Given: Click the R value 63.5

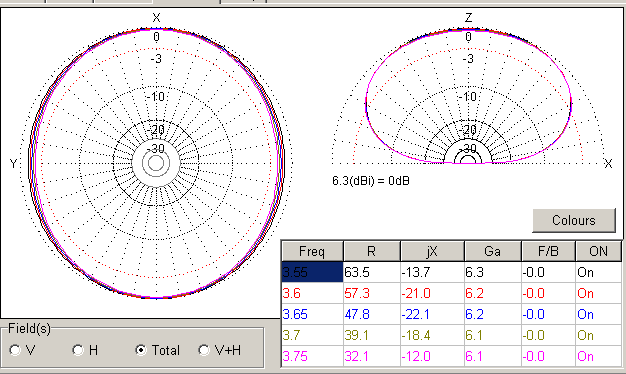Looking at the screenshot, I should pos(372,272).
